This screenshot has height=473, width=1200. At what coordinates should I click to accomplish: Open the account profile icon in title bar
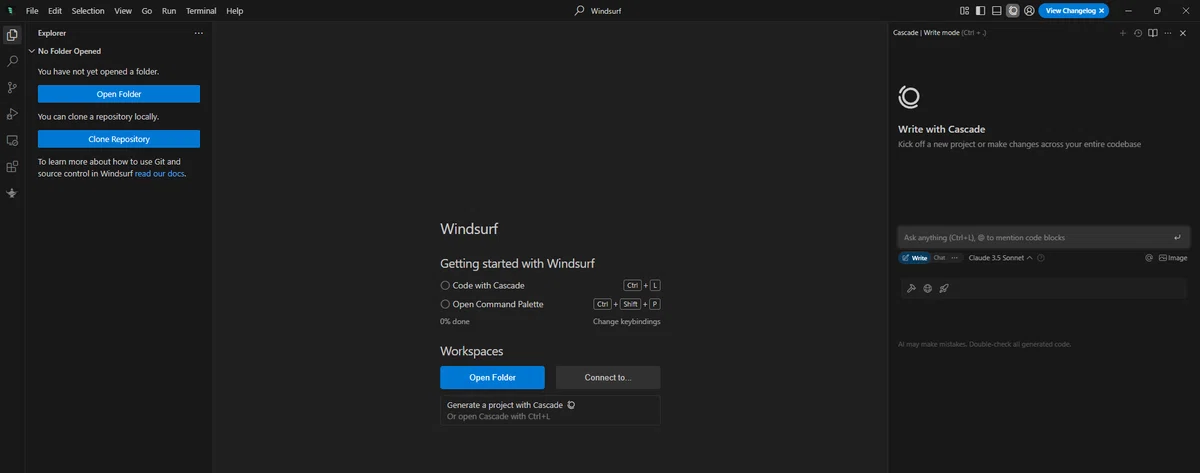[1029, 10]
